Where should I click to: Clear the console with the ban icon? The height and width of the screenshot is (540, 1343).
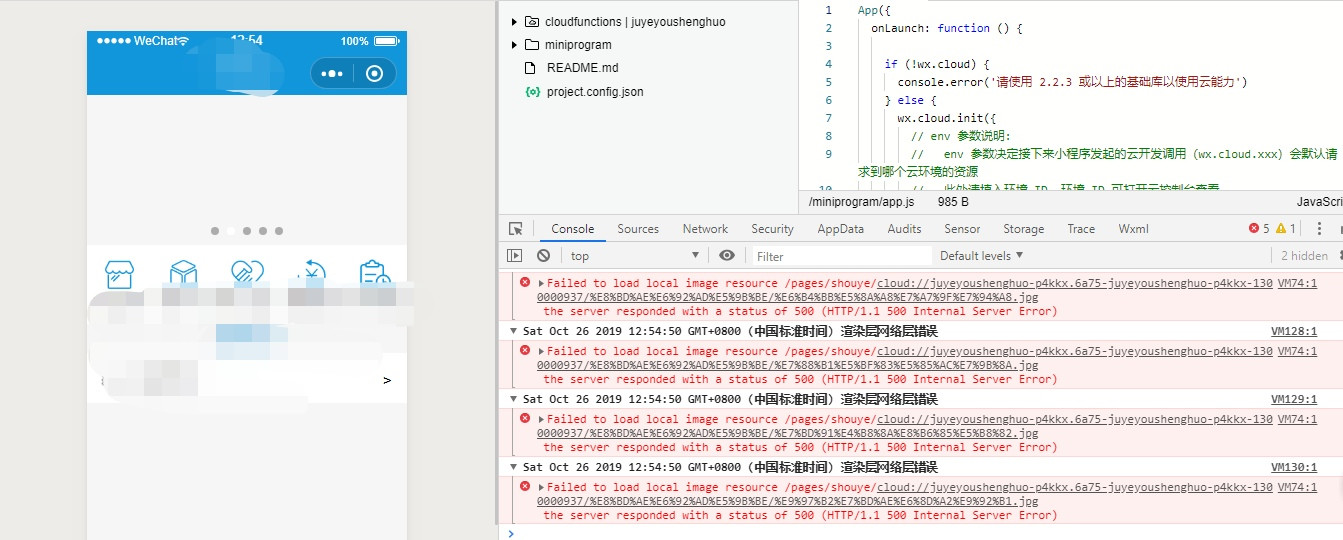543,256
